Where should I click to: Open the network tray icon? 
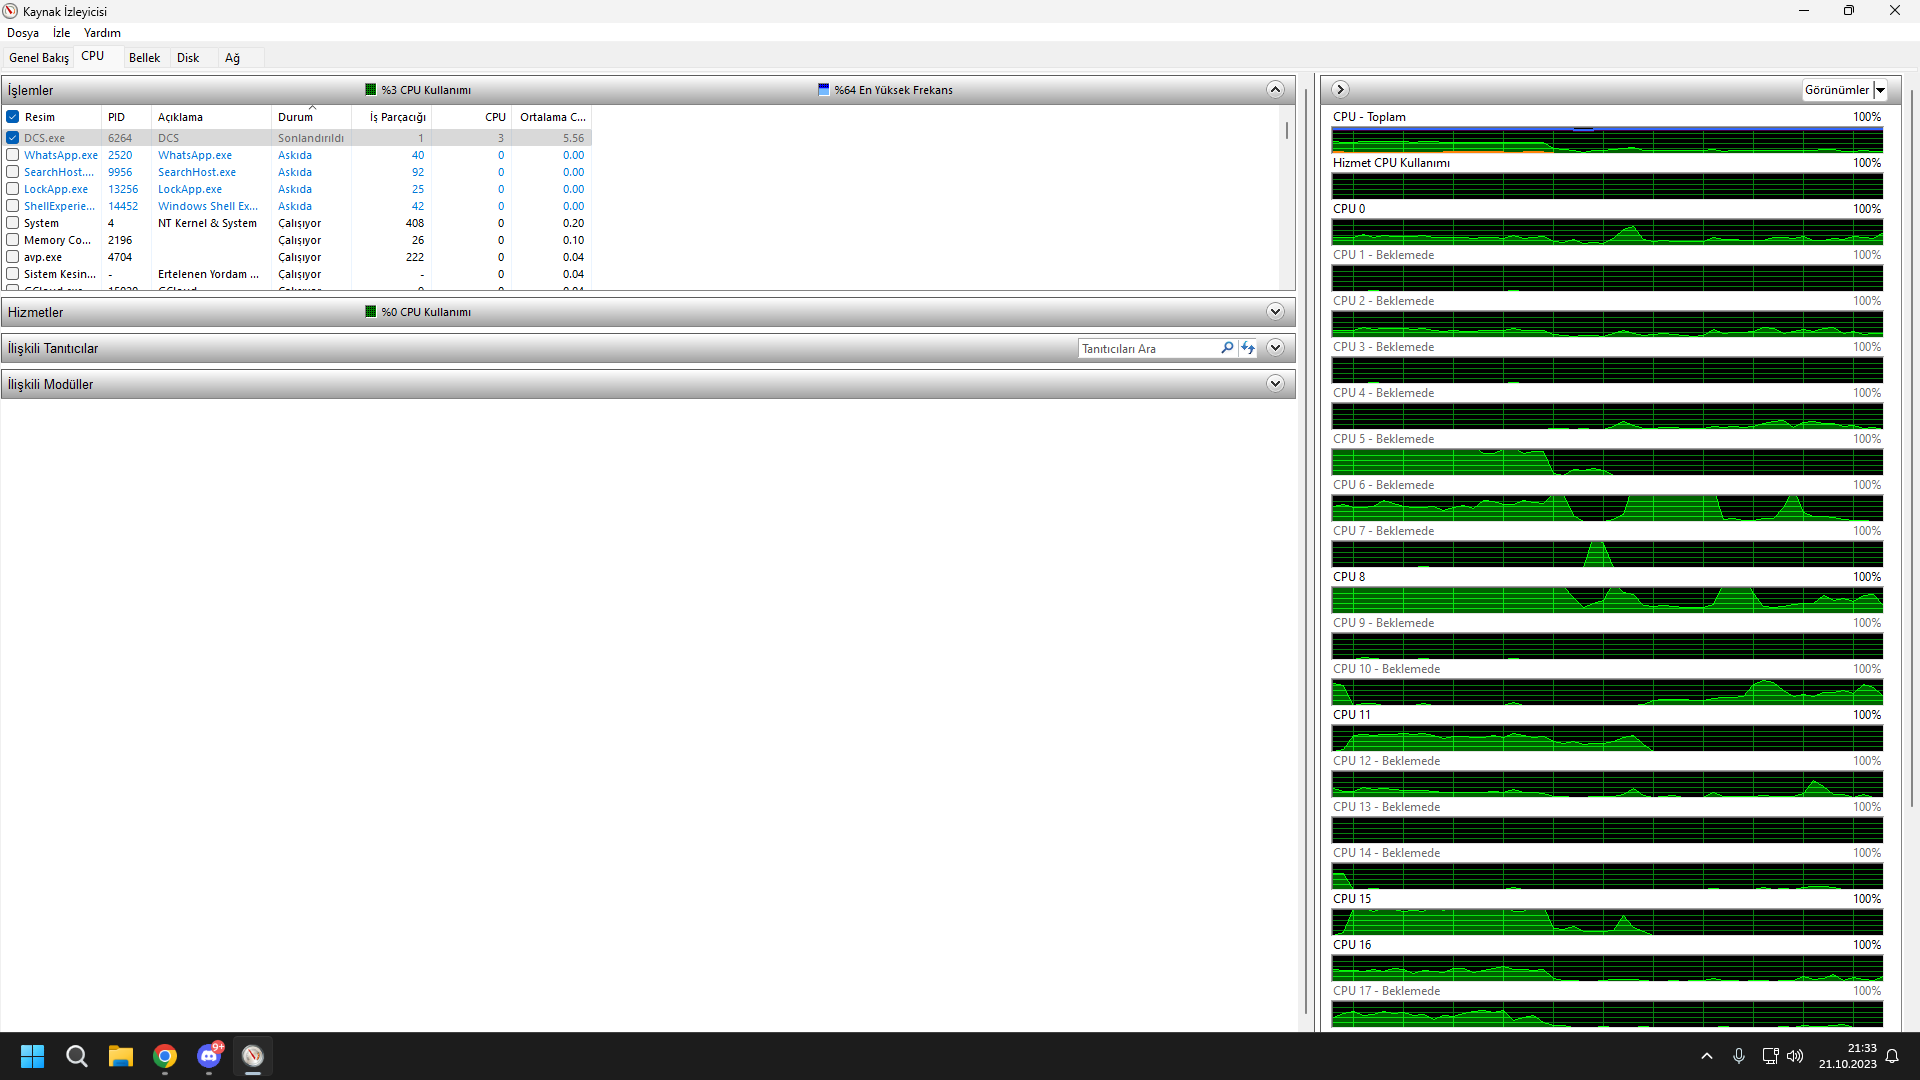click(x=1770, y=1056)
